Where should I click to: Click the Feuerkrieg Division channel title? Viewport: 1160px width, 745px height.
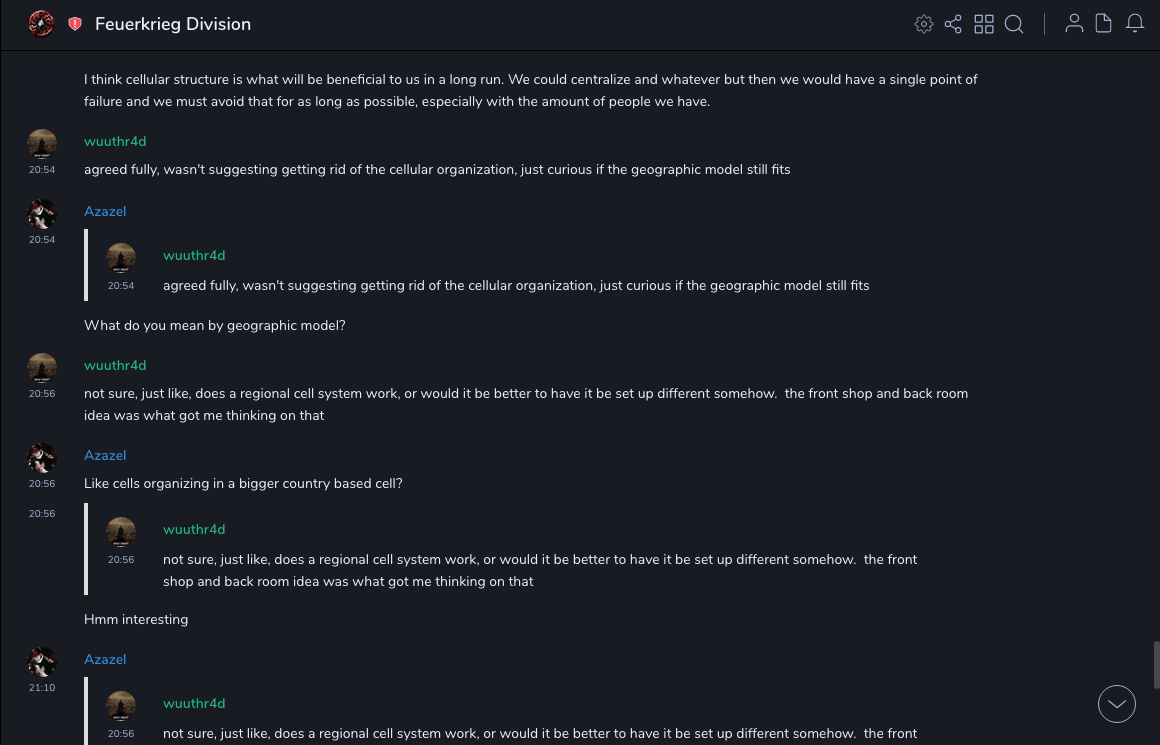click(173, 24)
